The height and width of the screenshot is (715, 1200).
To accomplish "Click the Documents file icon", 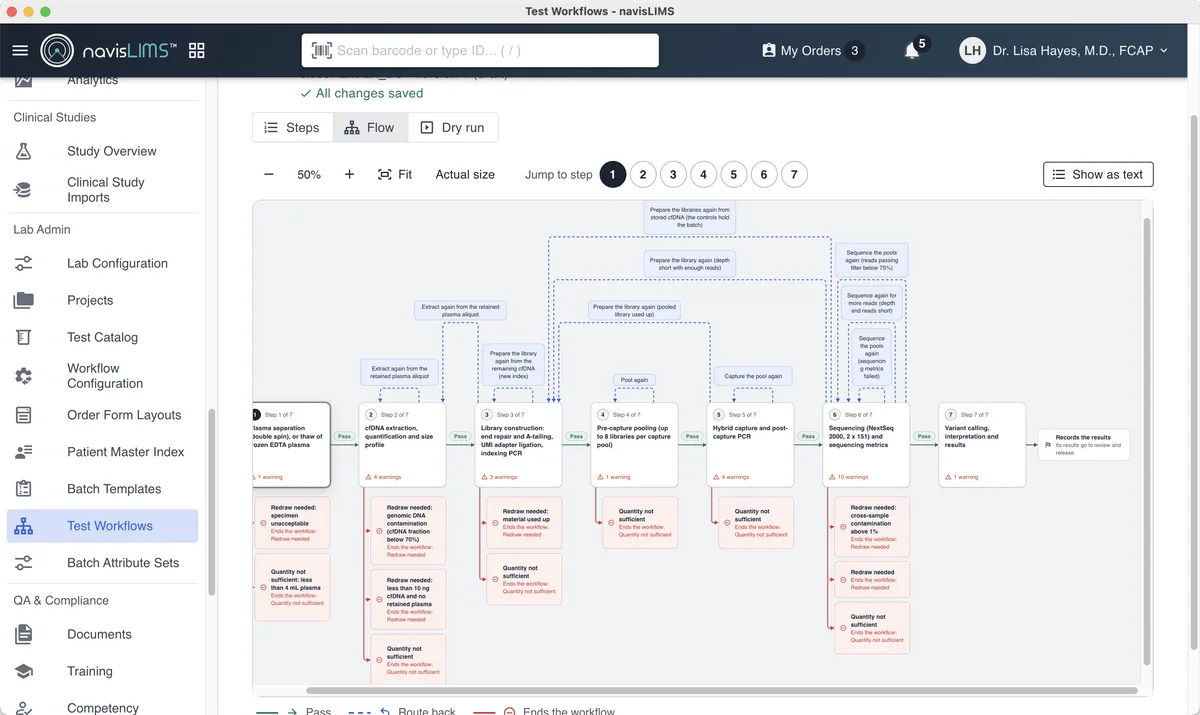I will (x=24, y=634).
